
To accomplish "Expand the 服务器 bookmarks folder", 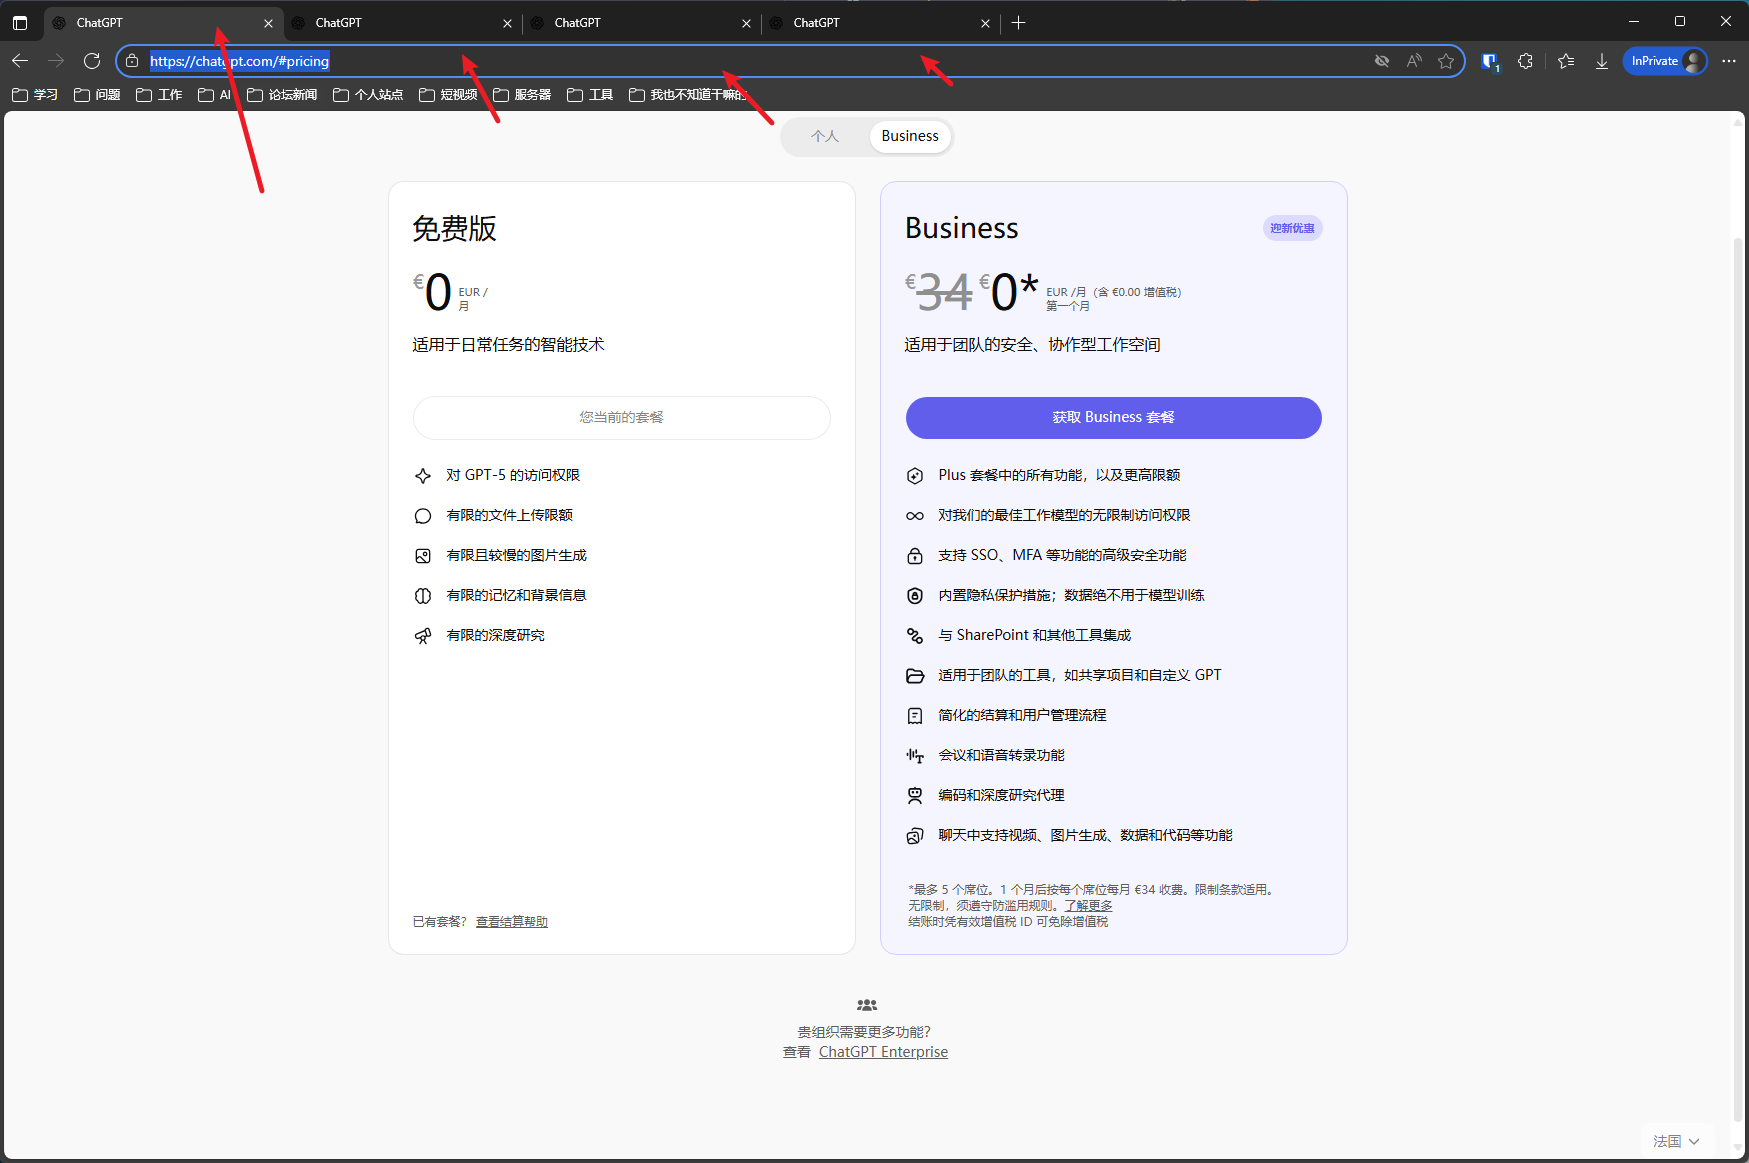I will click(x=522, y=95).
